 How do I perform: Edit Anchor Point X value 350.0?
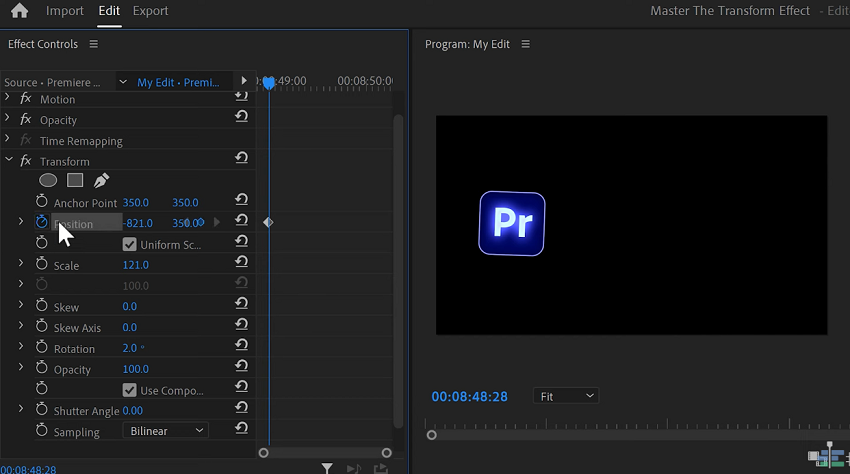136,202
